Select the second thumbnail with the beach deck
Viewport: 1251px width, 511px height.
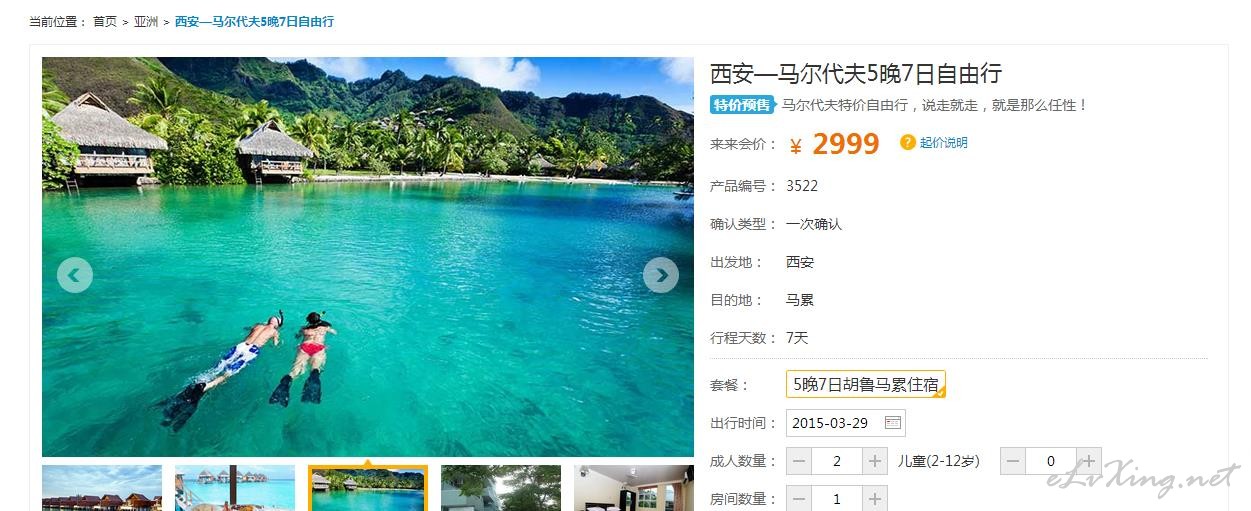[235, 488]
